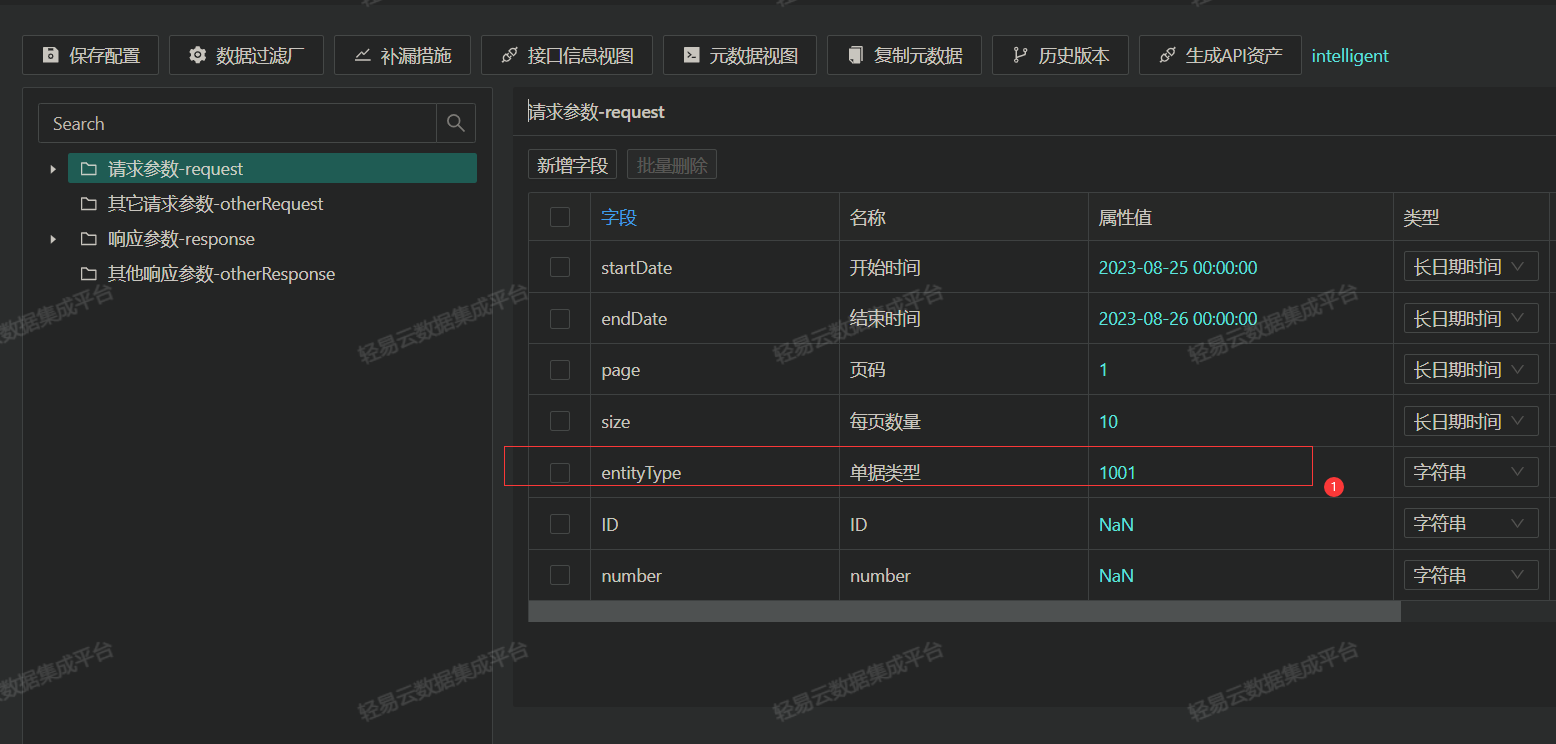The width and height of the screenshot is (1556, 744).
Task: Open type dropdown for ID row
Action: tap(1471, 524)
